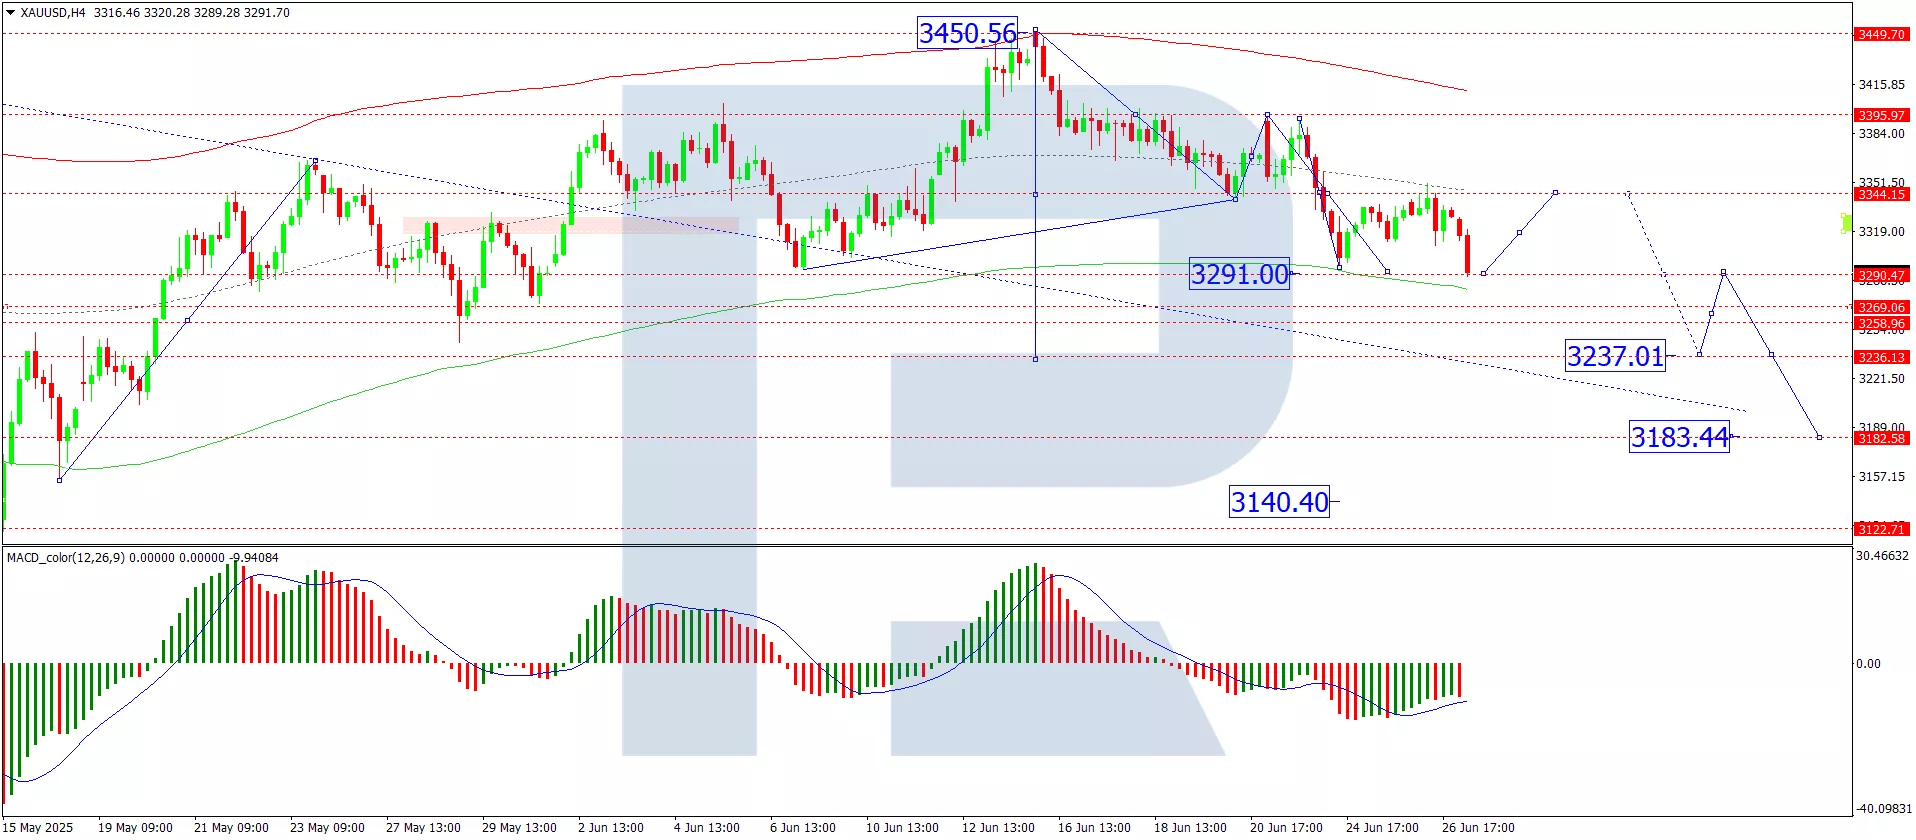Click the pink shaded rectangle zone
1916x840 pixels.
point(570,225)
